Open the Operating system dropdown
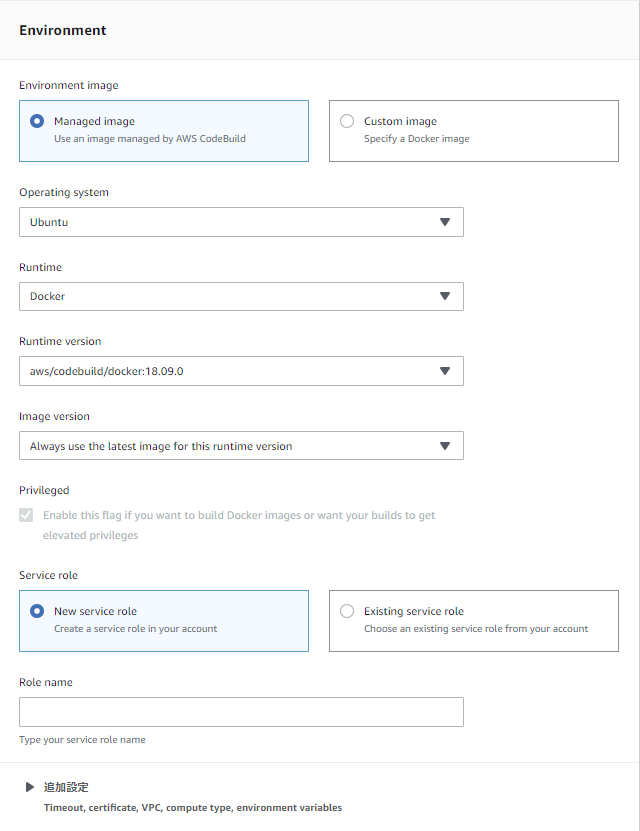Screen dimensions: 640x831 point(240,222)
